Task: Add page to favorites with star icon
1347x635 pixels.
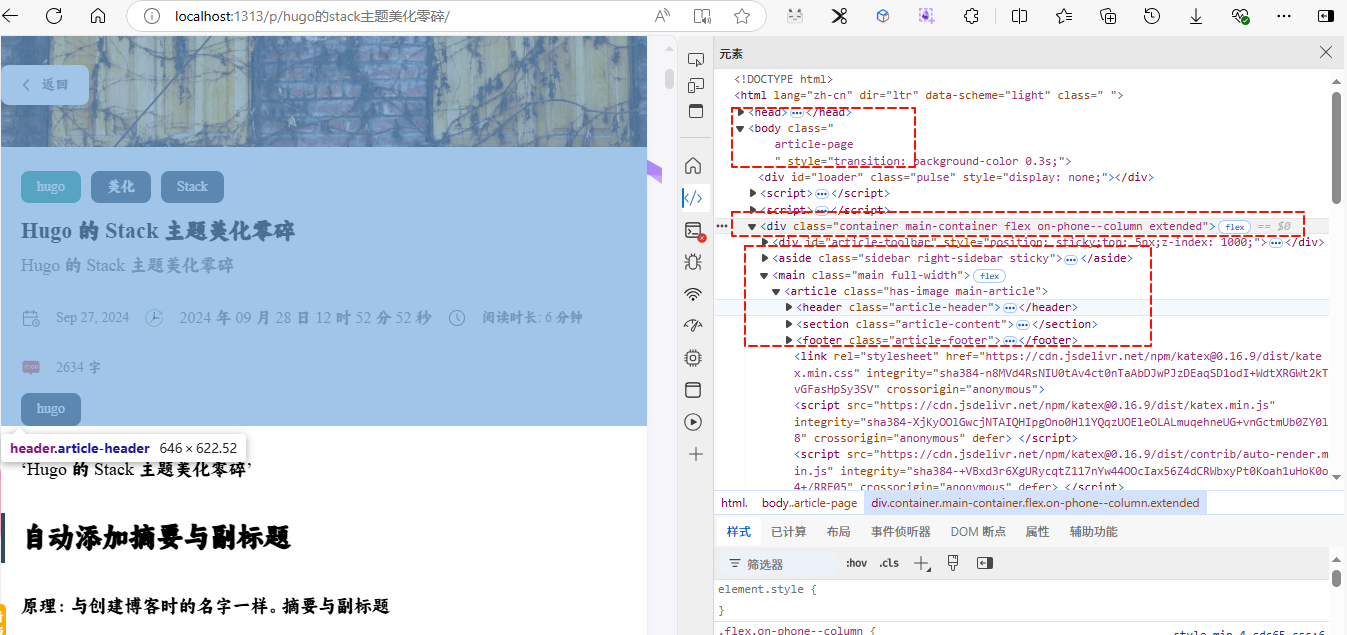Action: (742, 16)
